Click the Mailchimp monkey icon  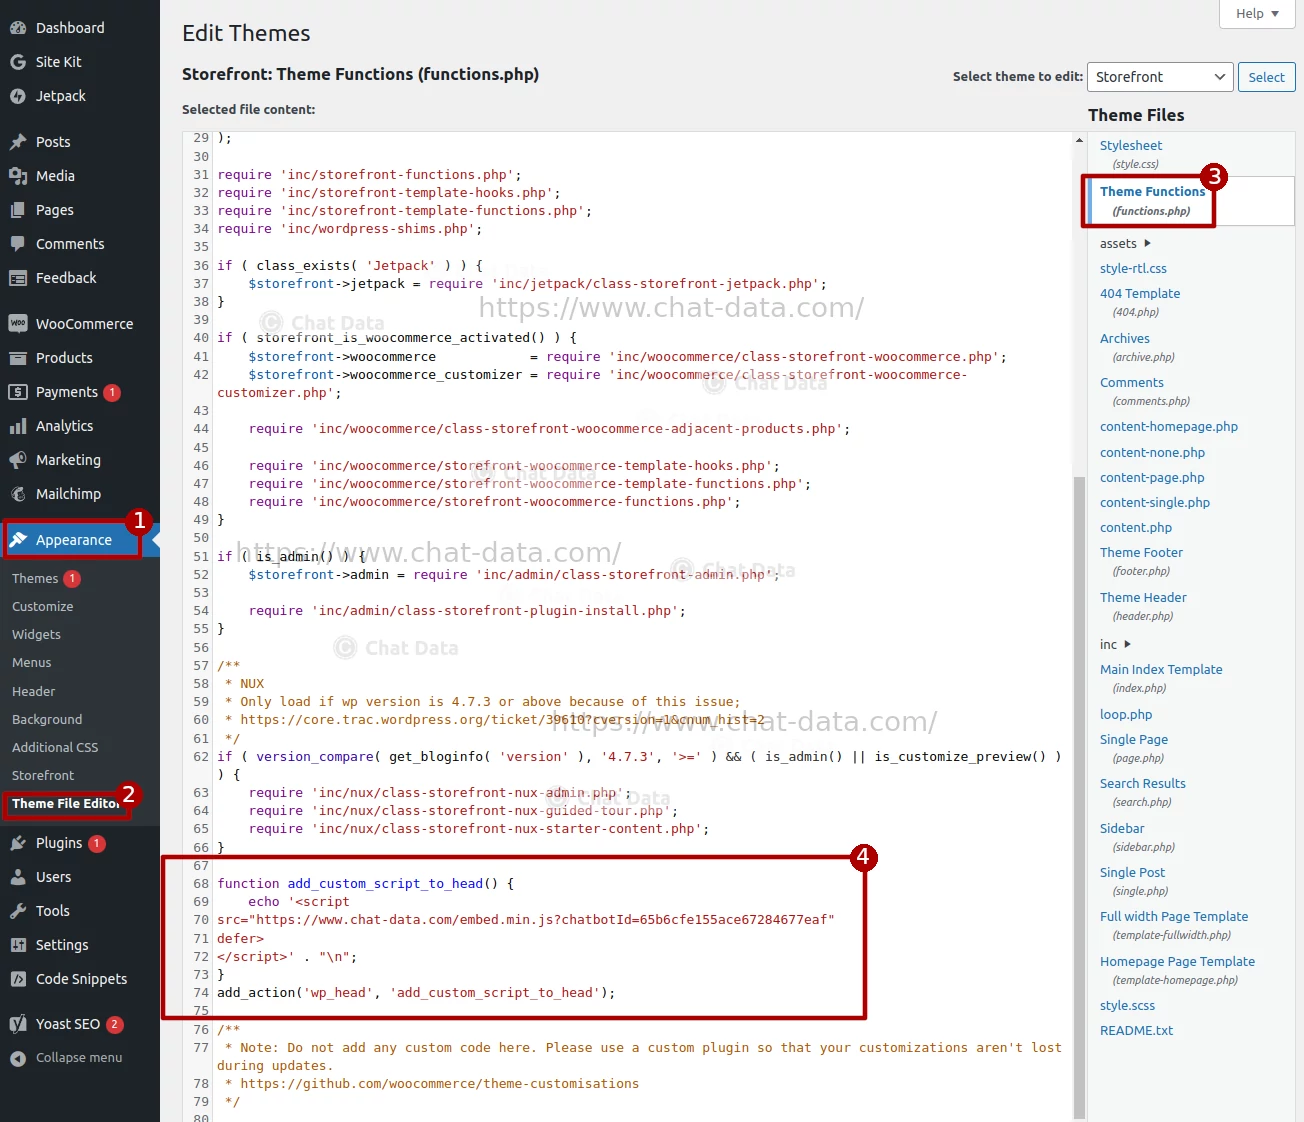click(18, 494)
